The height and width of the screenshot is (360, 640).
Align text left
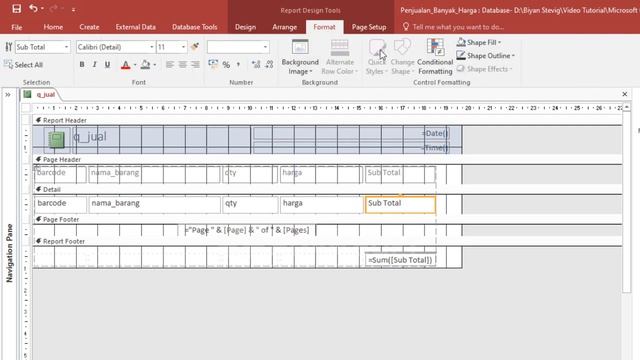pyautogui.click(x=170, y=64)
